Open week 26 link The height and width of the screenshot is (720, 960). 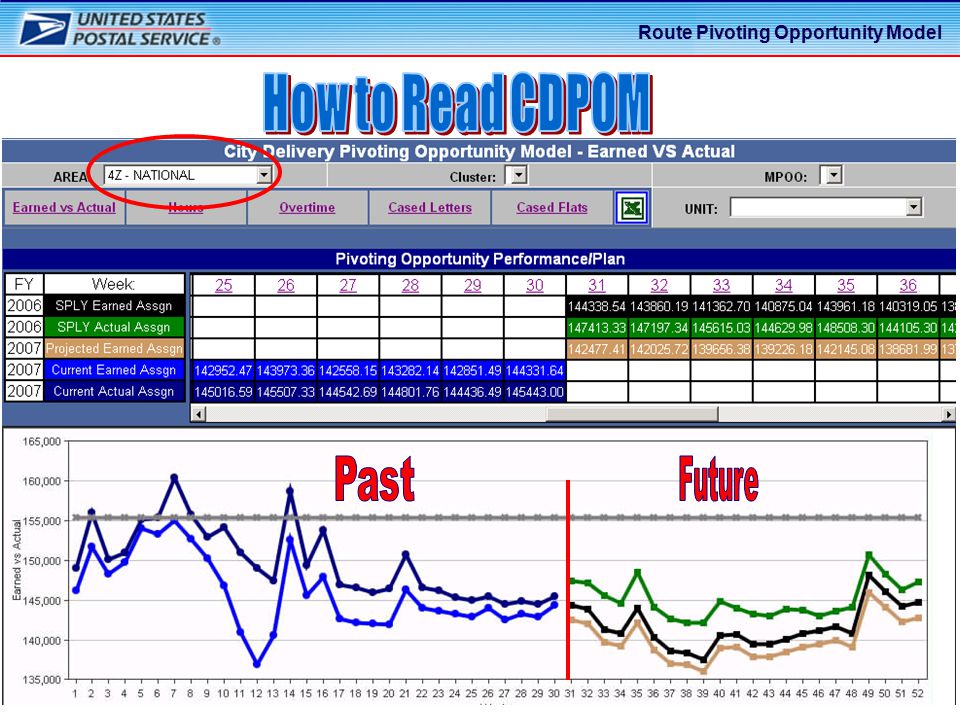286,285
